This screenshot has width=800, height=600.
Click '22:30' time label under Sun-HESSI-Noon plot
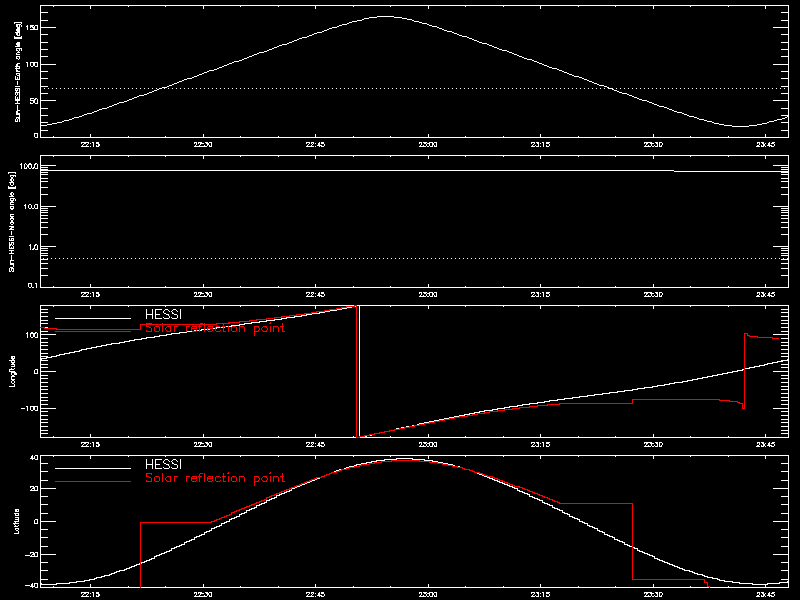click(203, 294)
